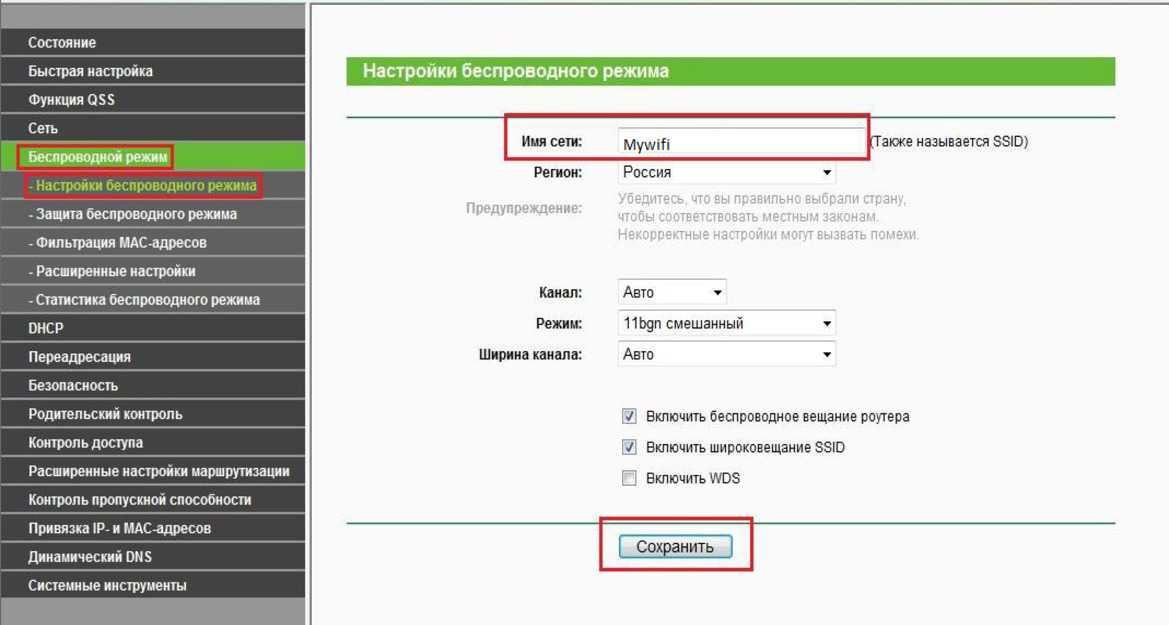Screen dimensions: 1169x625
Task: Open the DHCP menu section
Action: point(46,328)
